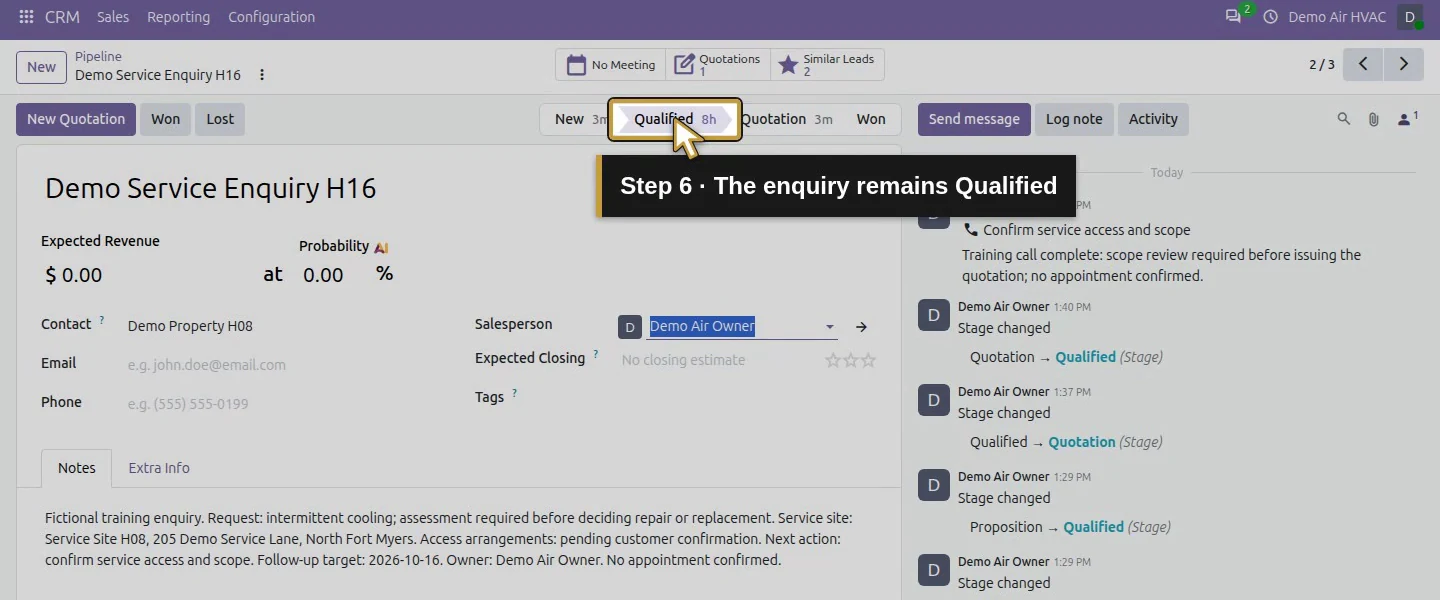Click into the Email input field

click(285, 365)
